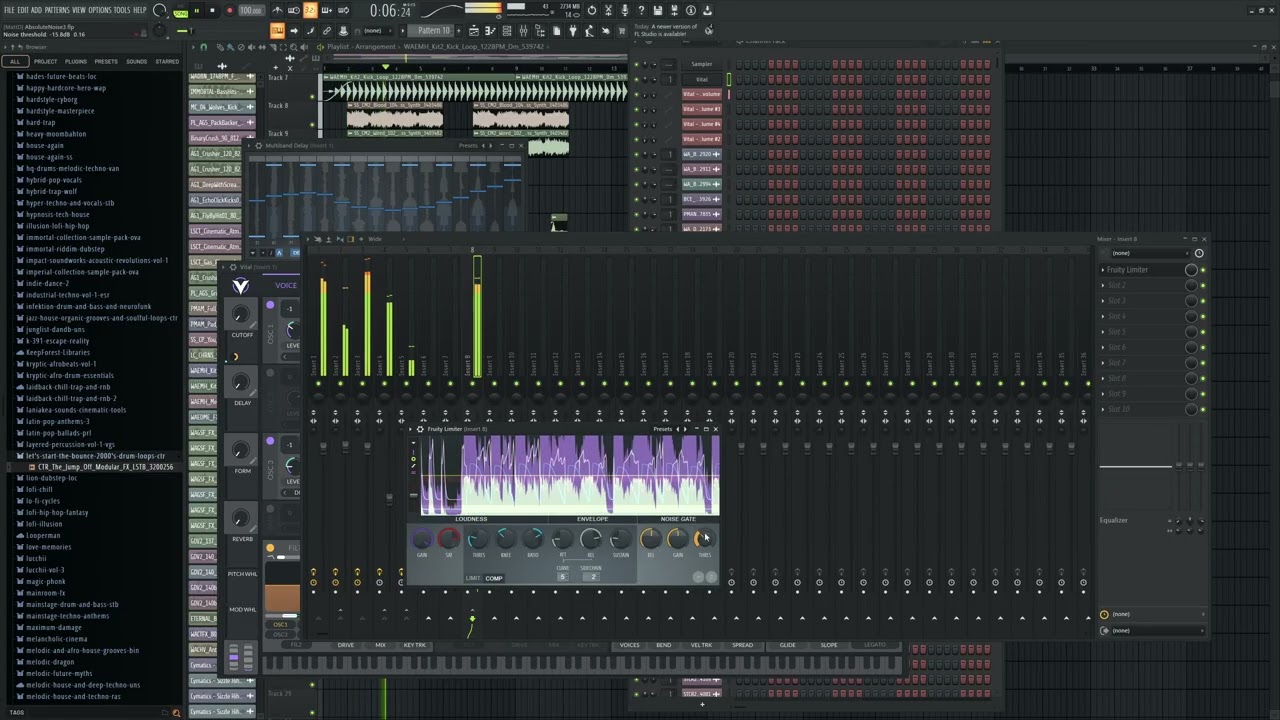Open Mixer input (none) dropdown at top
This screenshot has width=1280, height=720.
(x=1151, y=253)
